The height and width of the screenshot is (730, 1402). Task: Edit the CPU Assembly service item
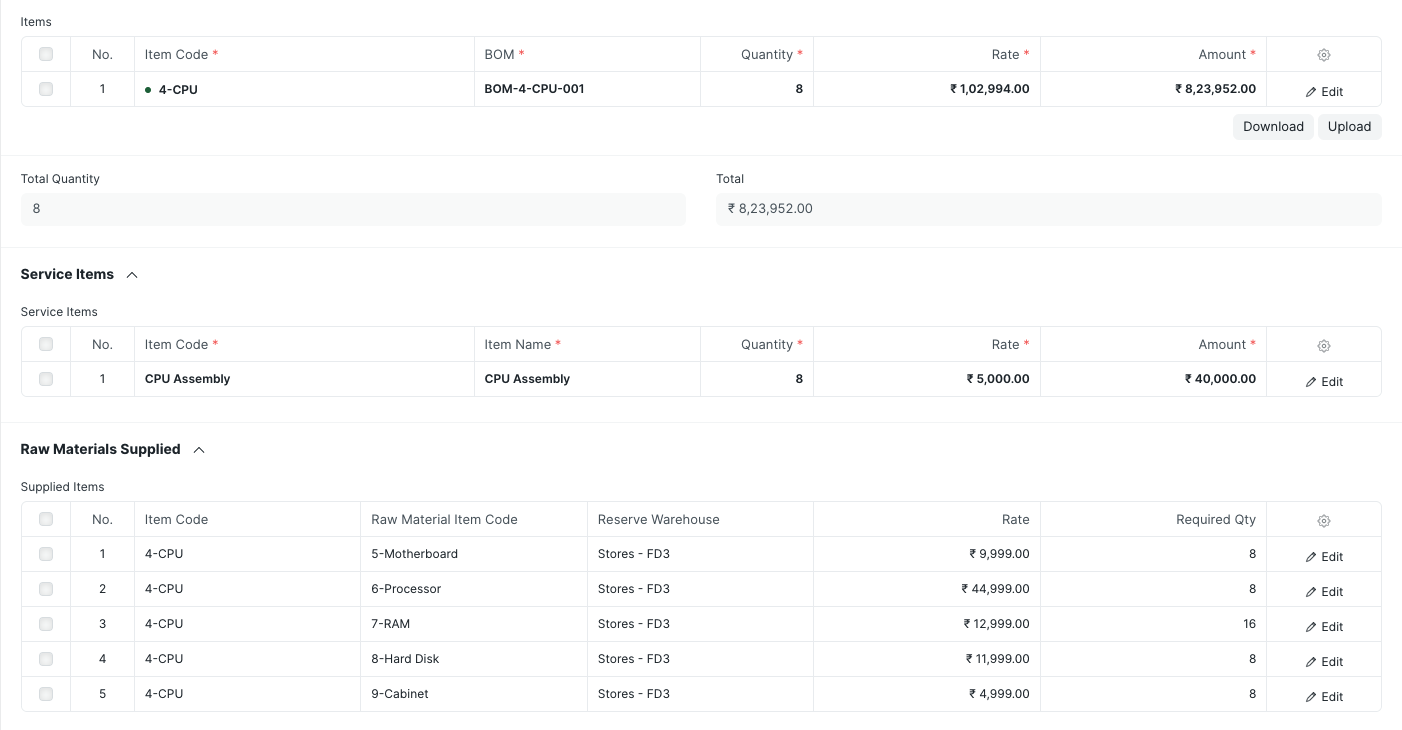[x=1324, y=381]
